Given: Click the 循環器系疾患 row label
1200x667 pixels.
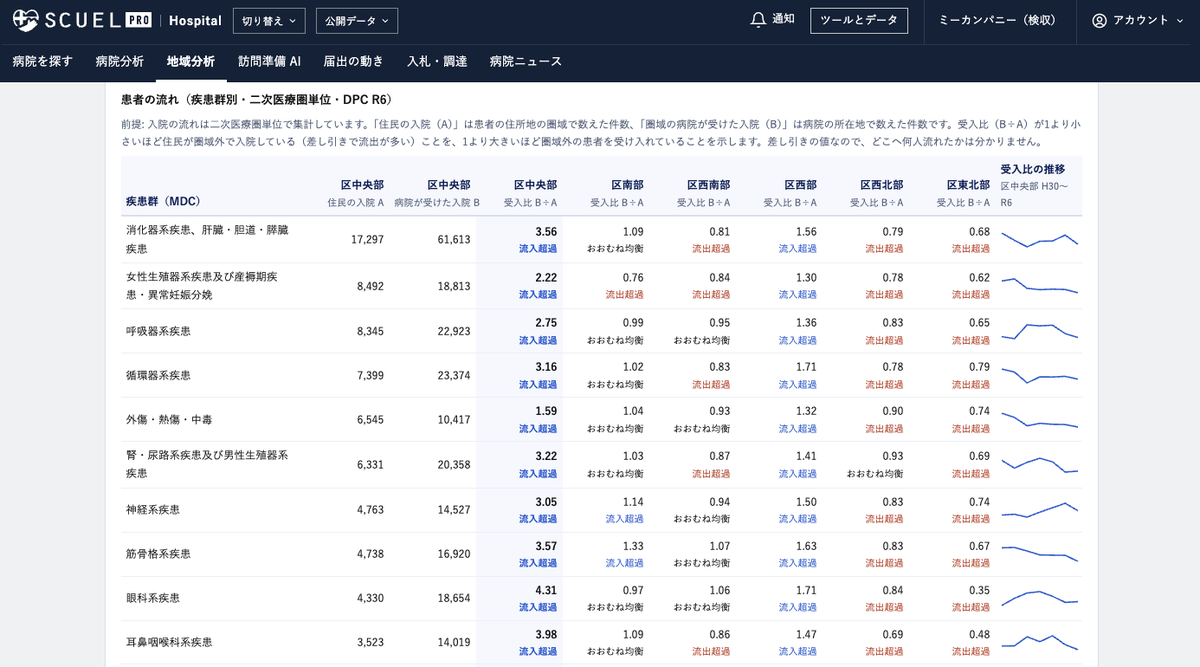Looking at the screenshot, I should coord(158,376).
